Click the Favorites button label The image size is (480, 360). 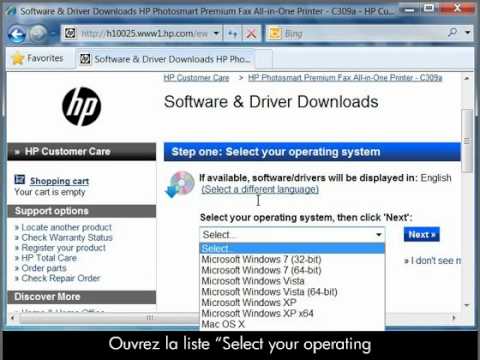point(45,58)
